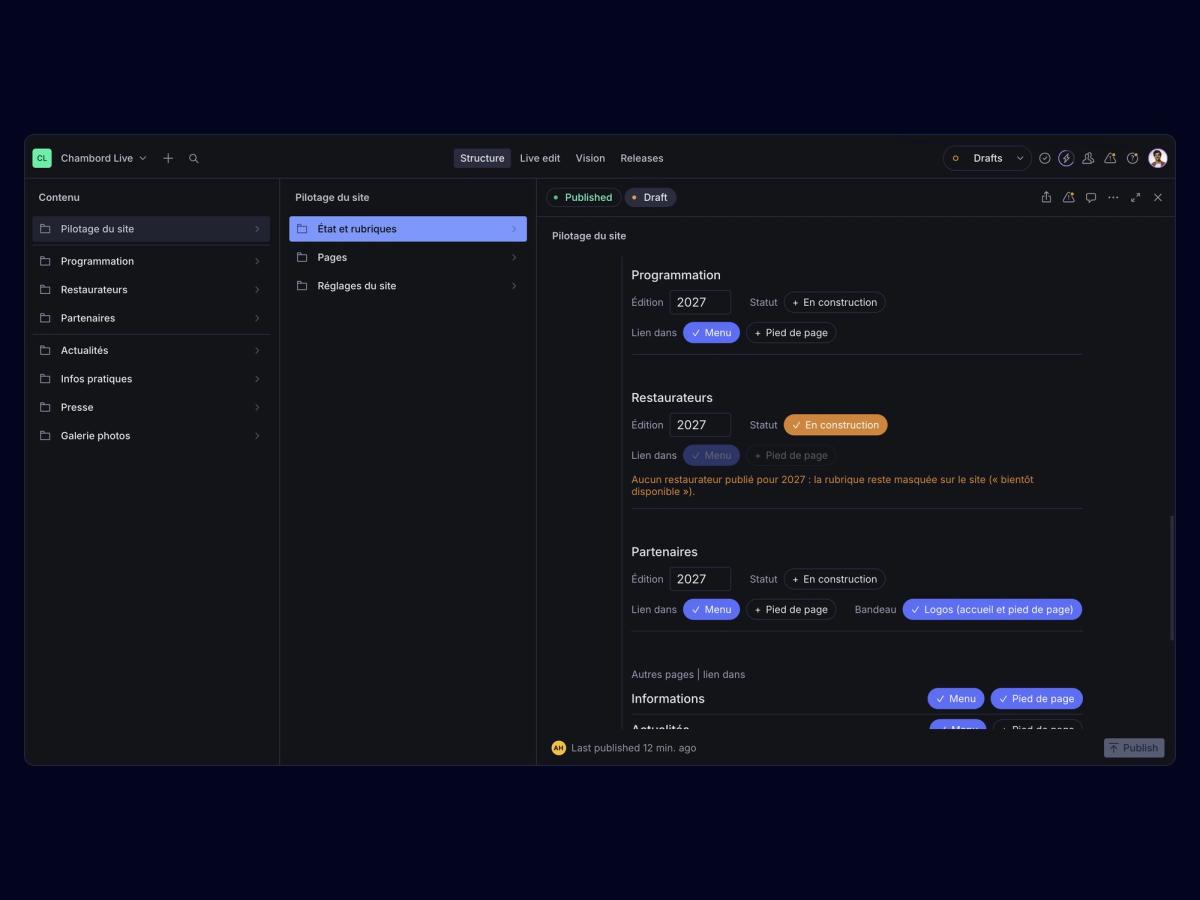Viewport: 1200px width, 900px height.
Task: Select the Draft version chip
Action: pos(650,197)
